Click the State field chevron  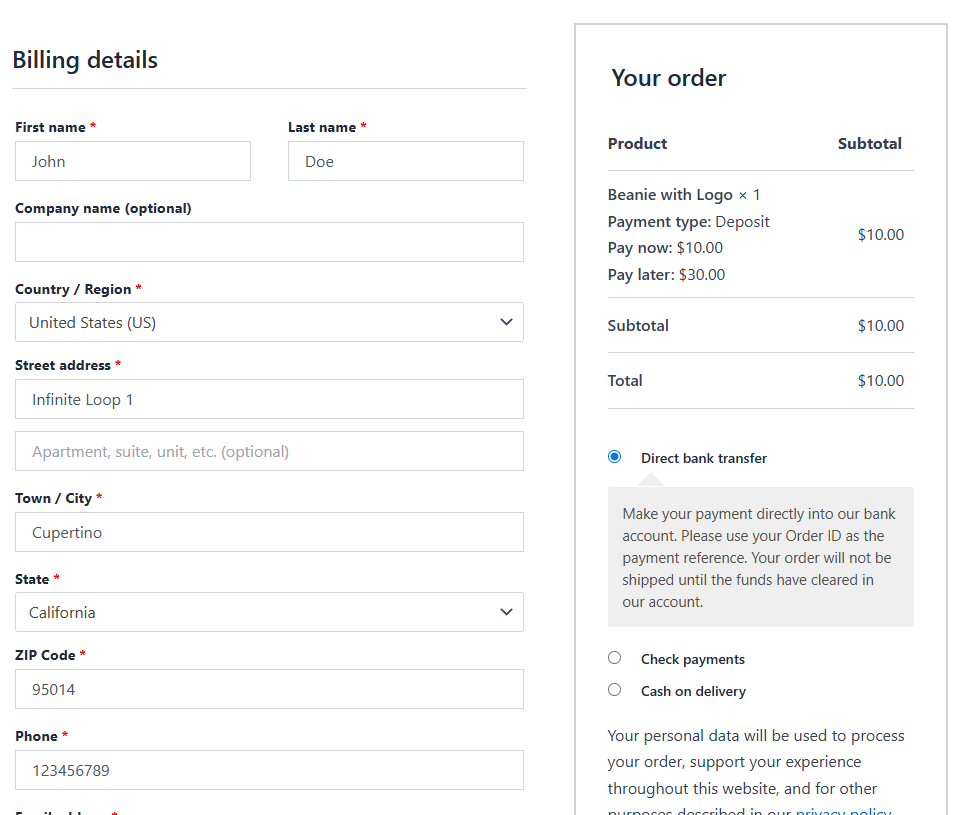click(x=506, y=612)
